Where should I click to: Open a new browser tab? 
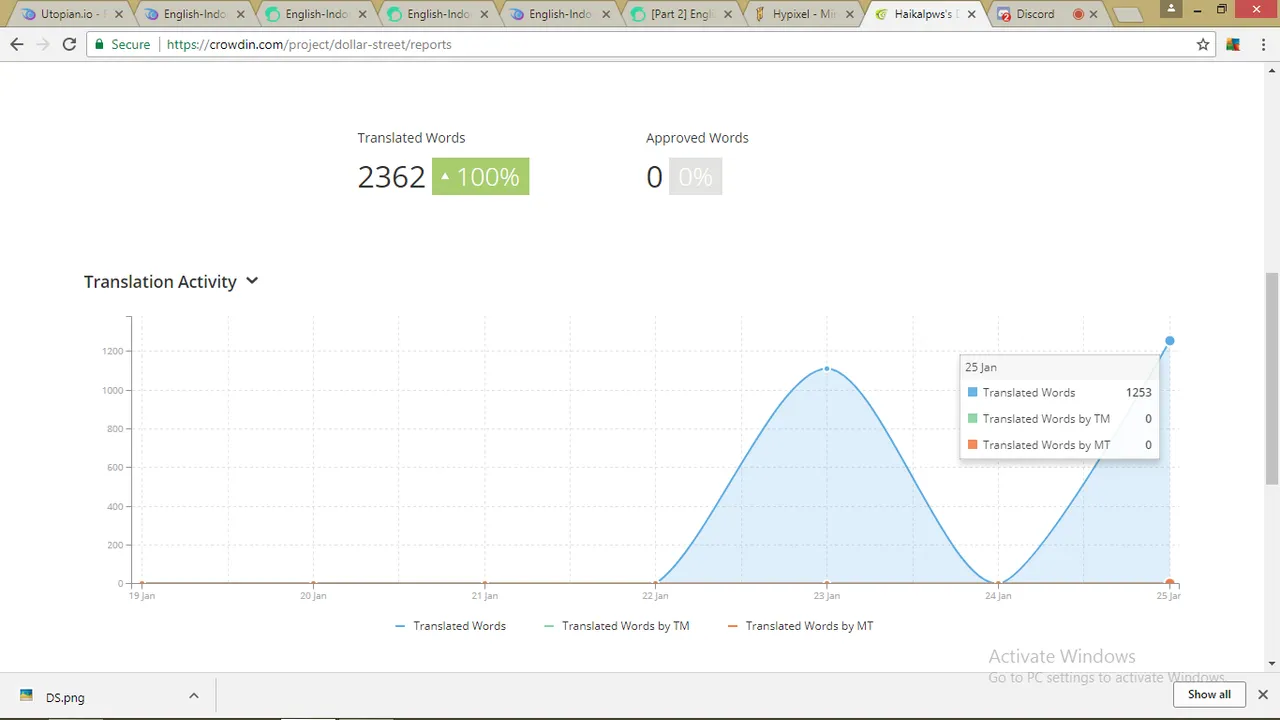[1127, 14]
